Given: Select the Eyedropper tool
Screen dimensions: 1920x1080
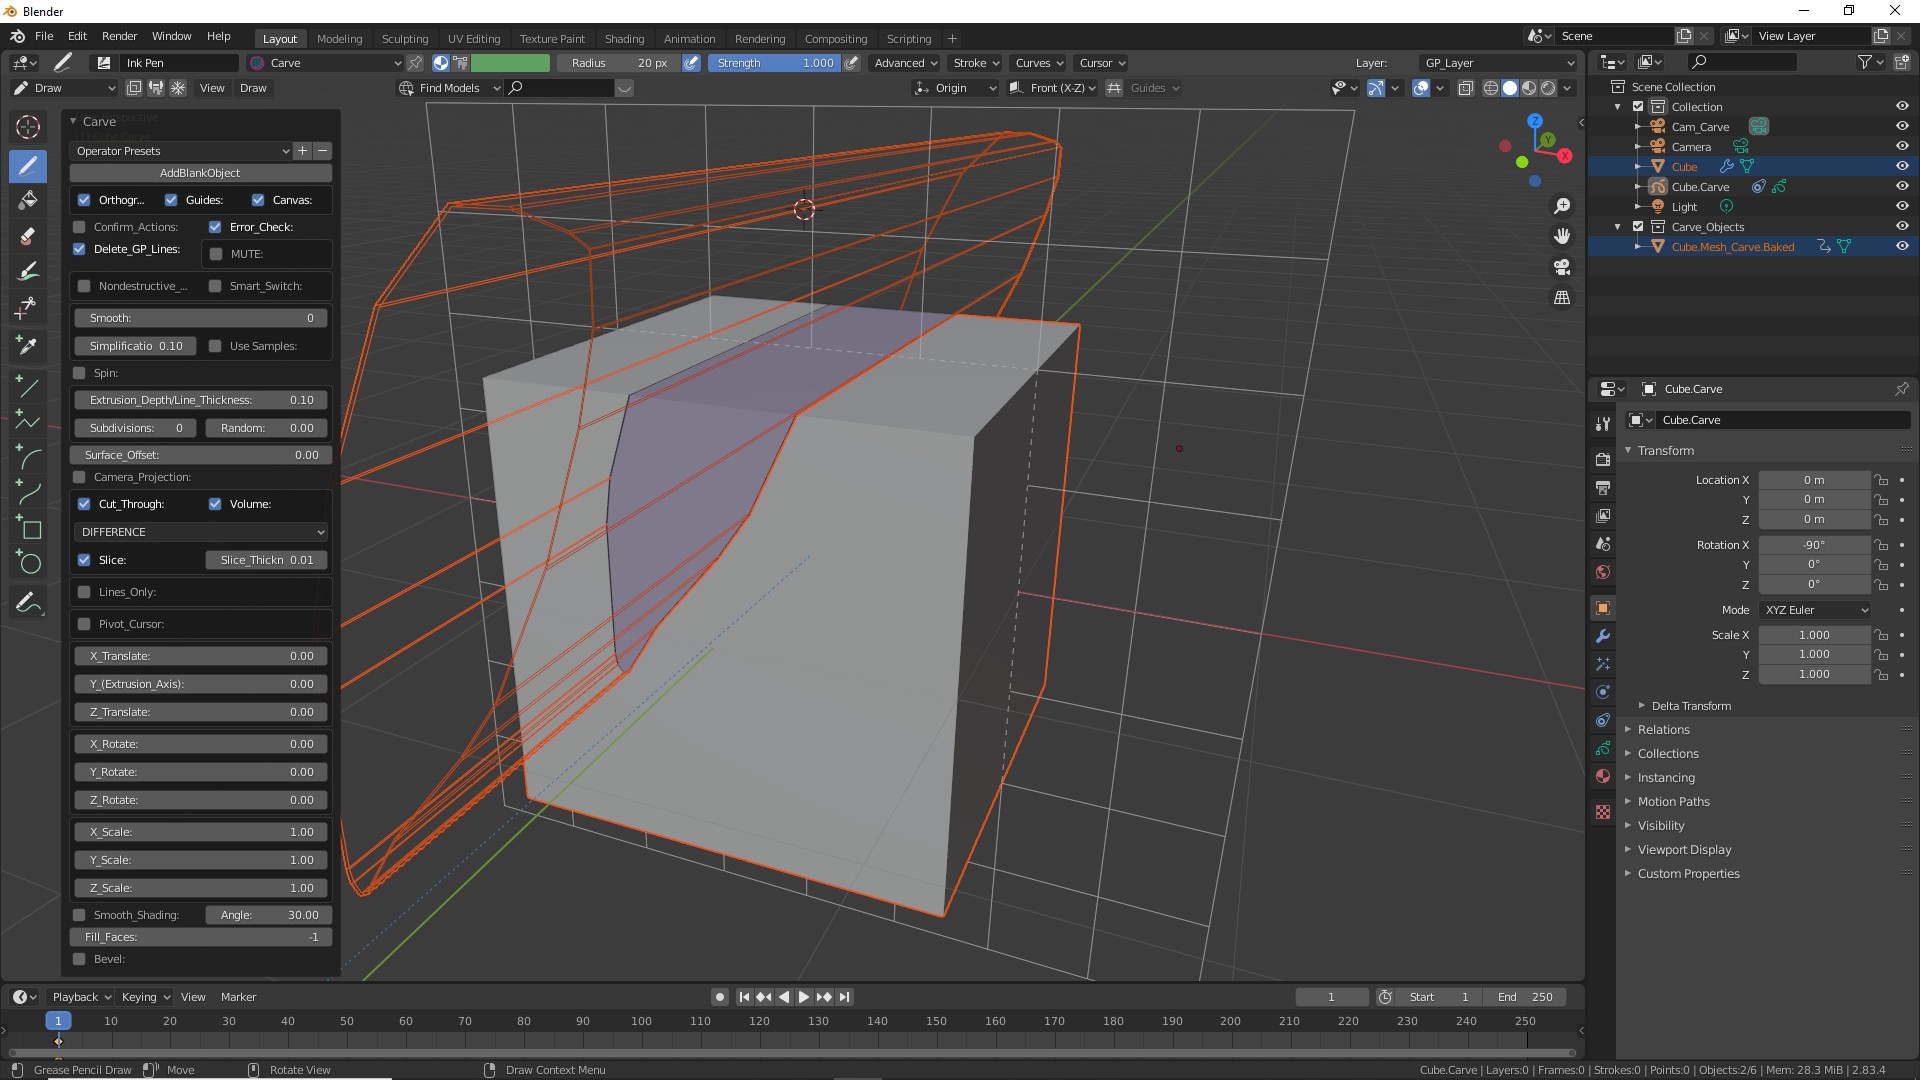Looking at the screenshot, I should [x=28, y=345].
